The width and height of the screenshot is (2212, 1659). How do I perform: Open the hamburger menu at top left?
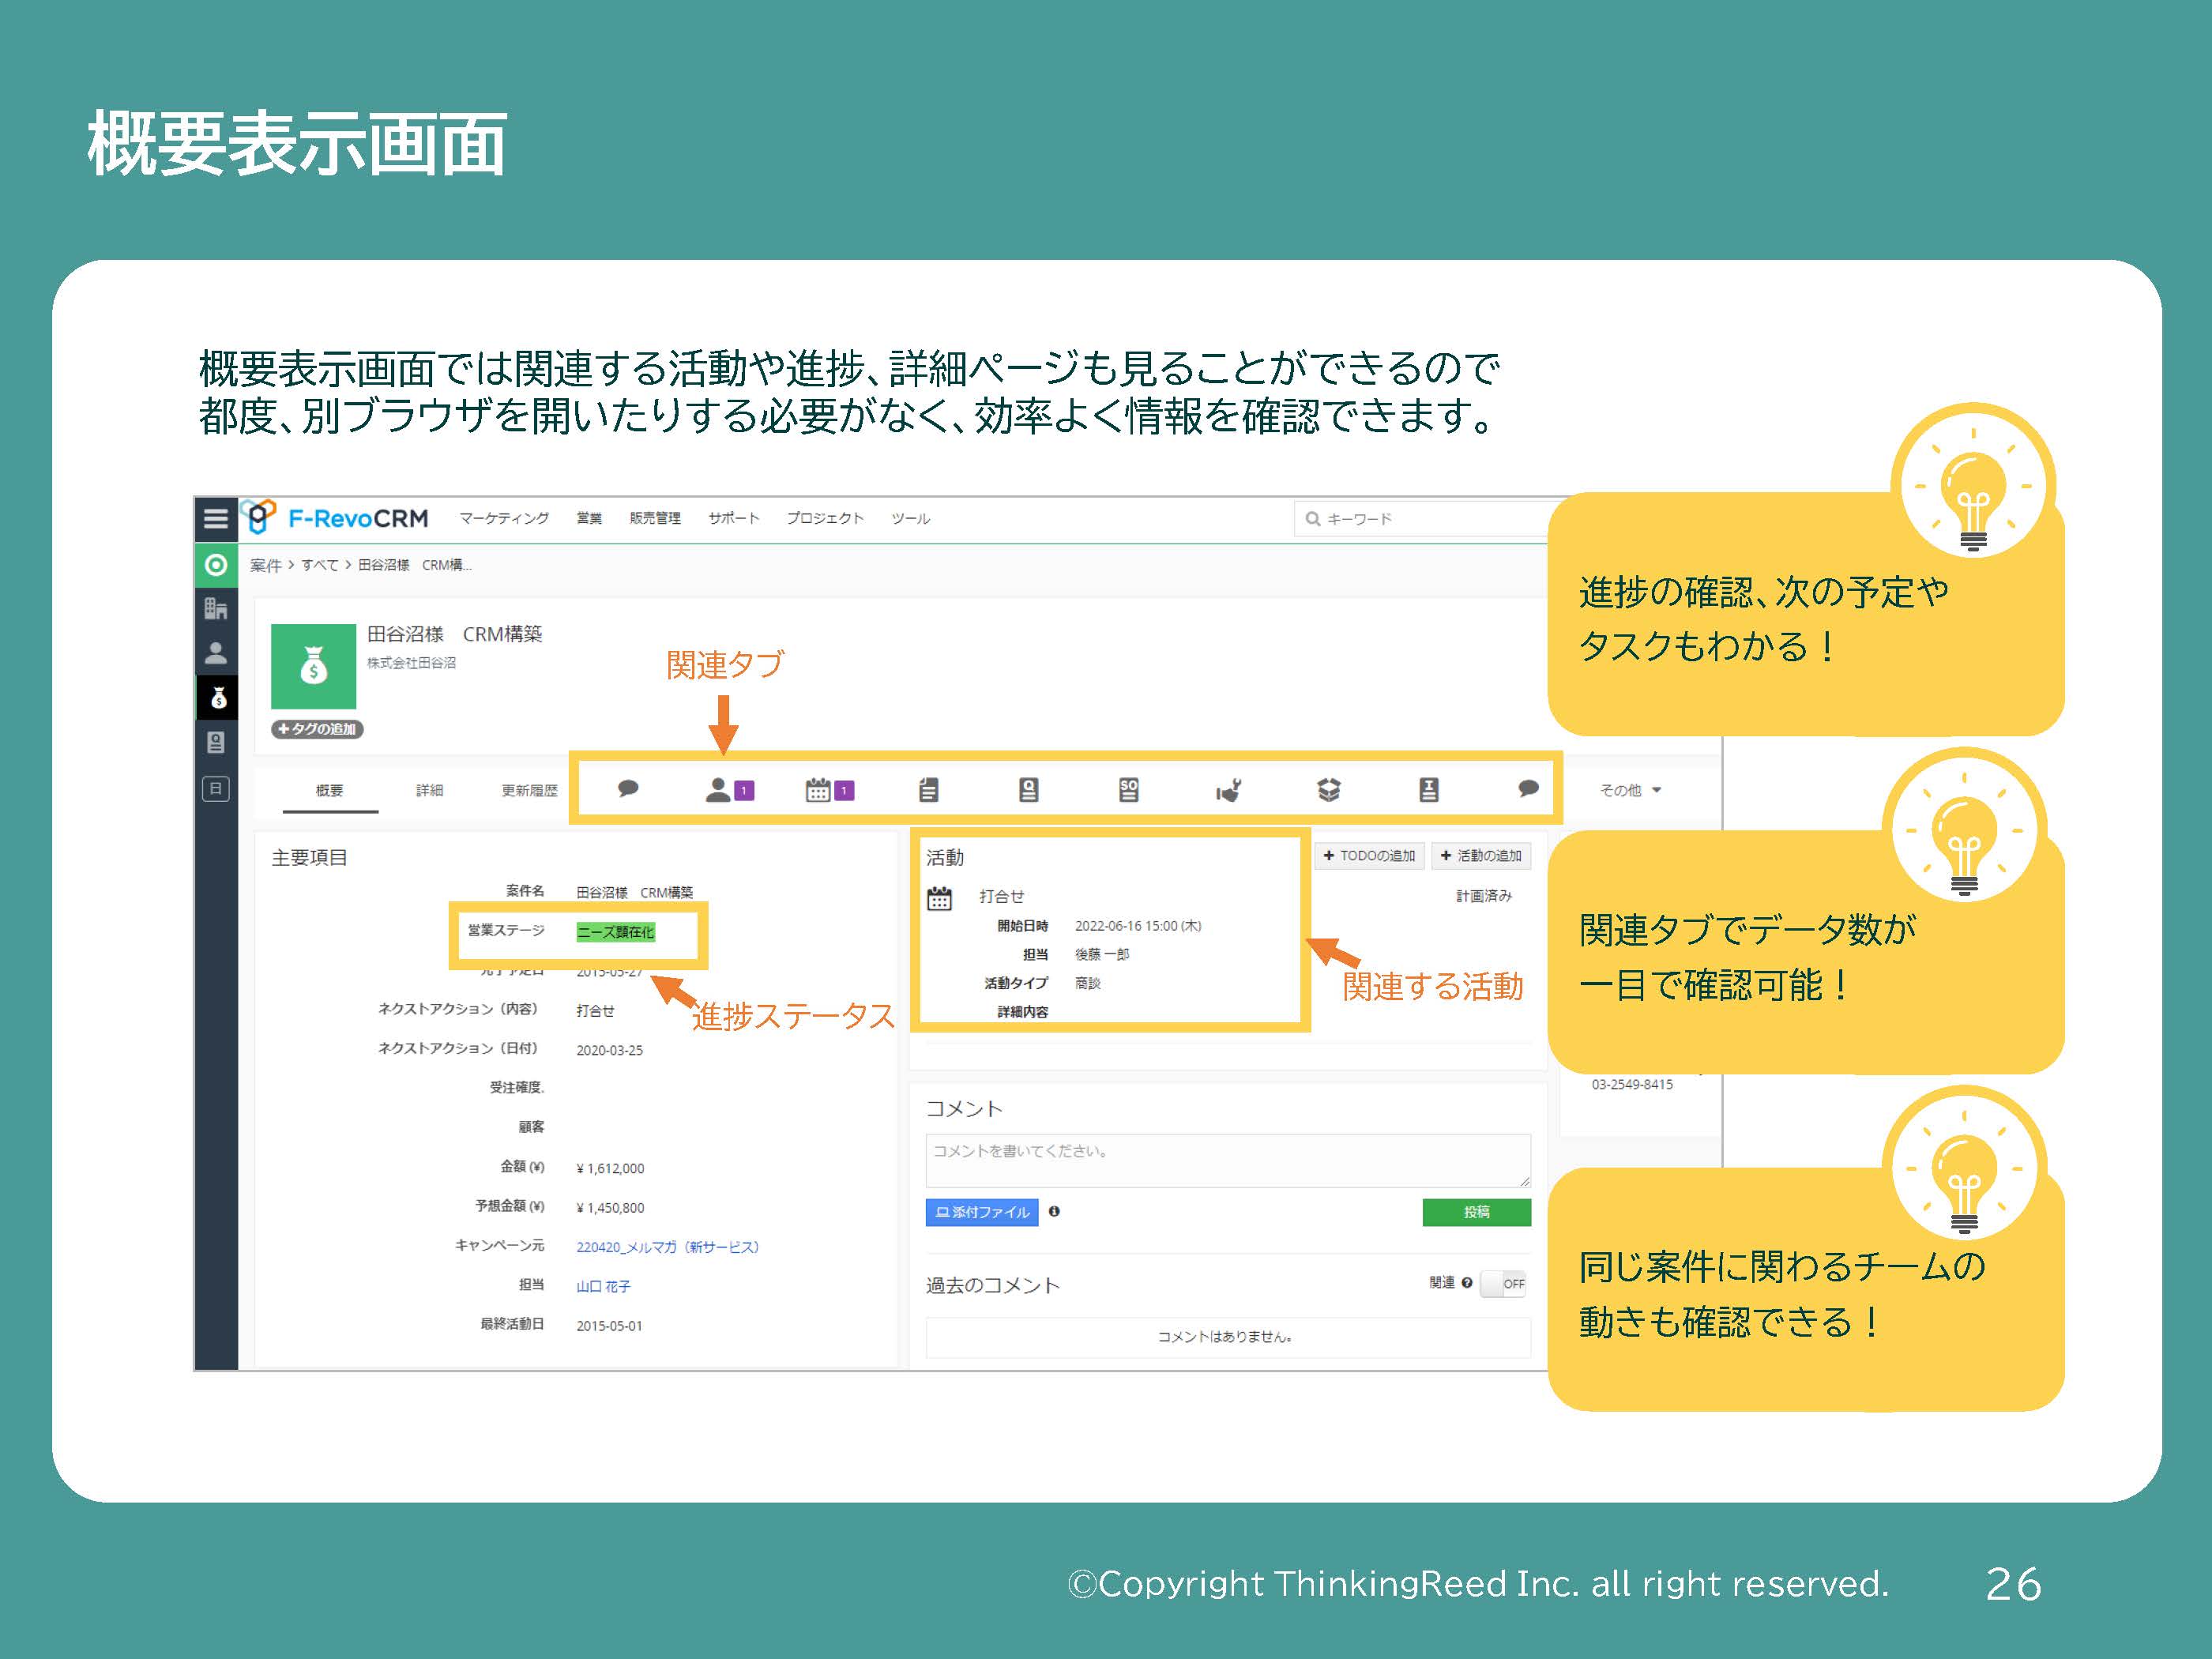pos(216,519)
